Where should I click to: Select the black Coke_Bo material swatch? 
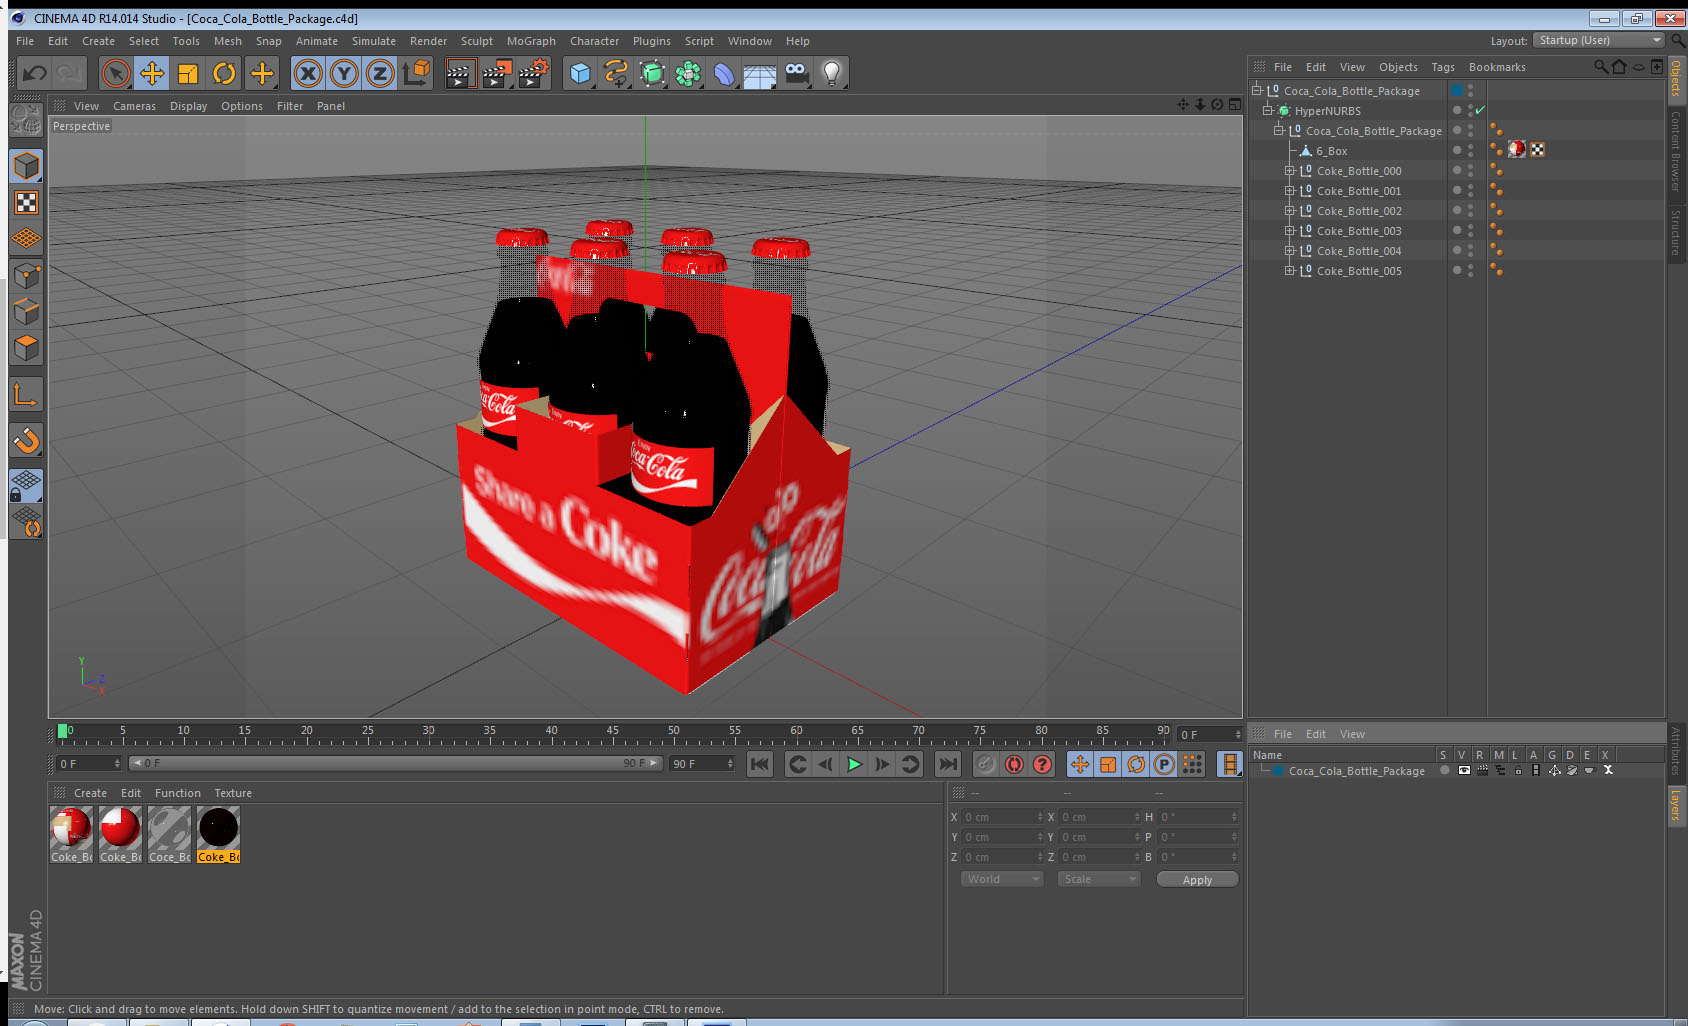[x=218, y=835]
